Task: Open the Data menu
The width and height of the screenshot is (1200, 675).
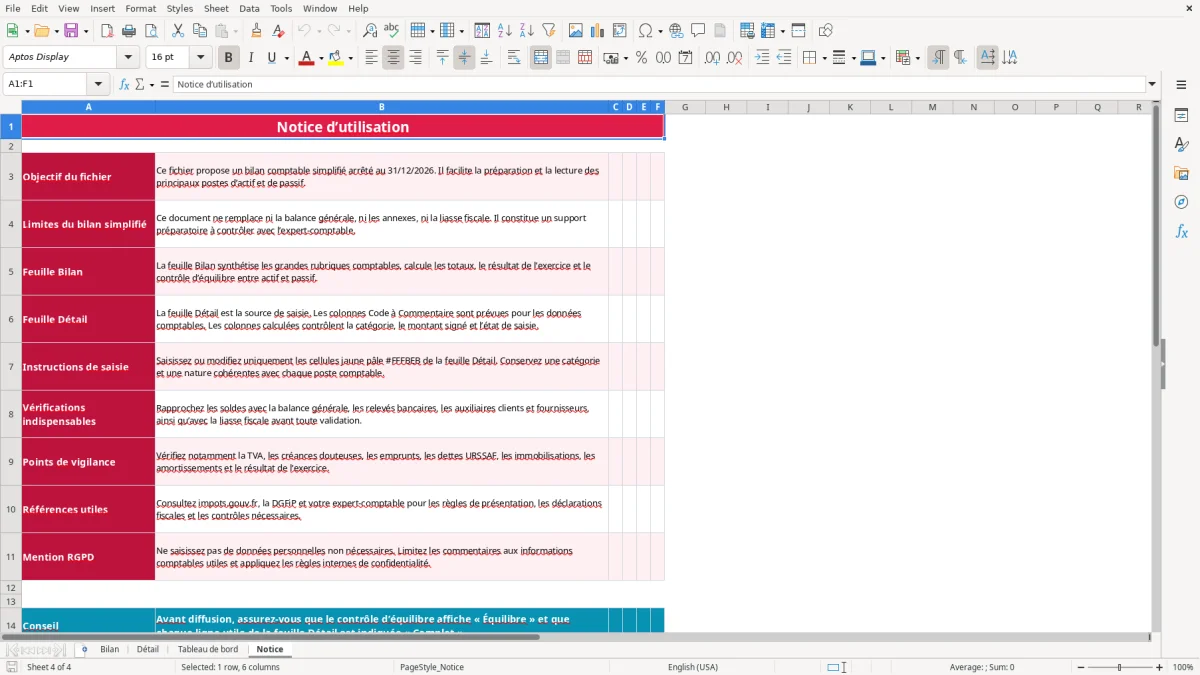Action: tap(250, 8)
